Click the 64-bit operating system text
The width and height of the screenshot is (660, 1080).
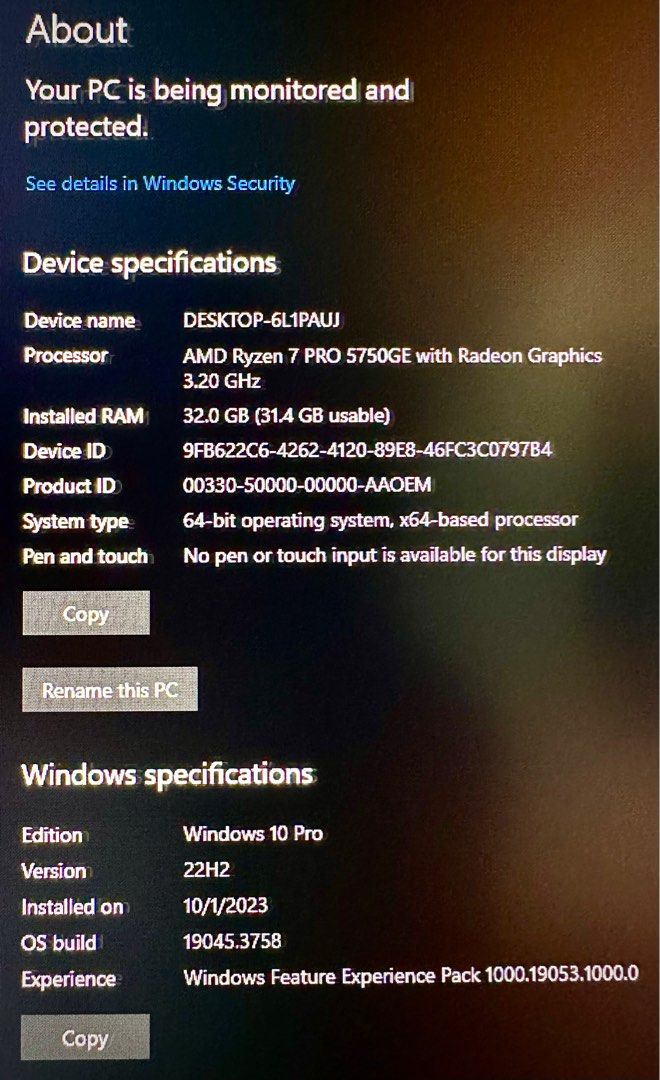(x=380, y=520)
